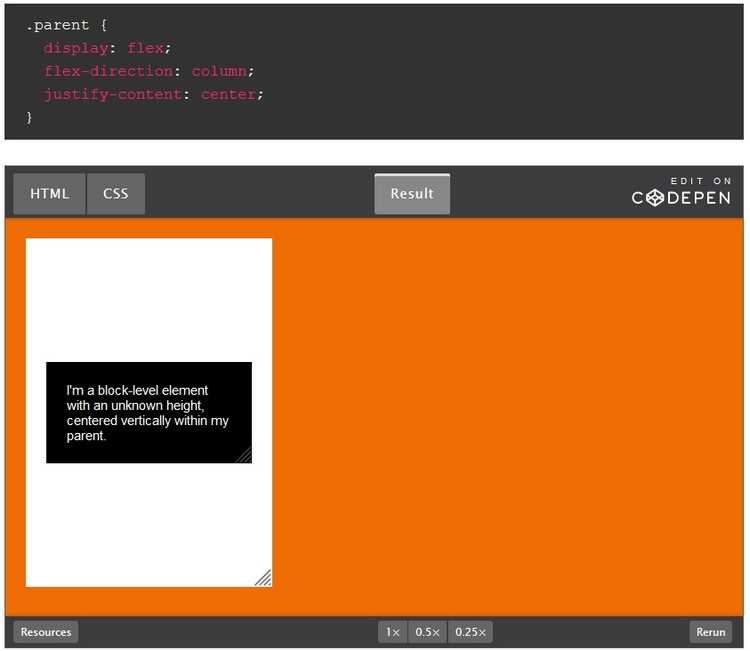Click the CodePen logo box icon
750x651 pixels.
(654, 198)
